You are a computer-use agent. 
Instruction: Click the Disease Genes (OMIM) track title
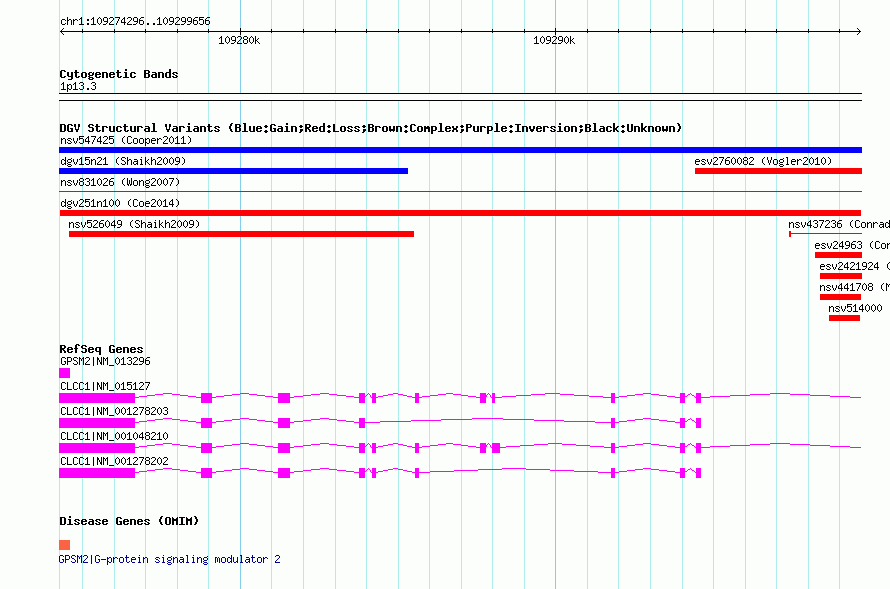pyautogui.click(x=129, y=521)
